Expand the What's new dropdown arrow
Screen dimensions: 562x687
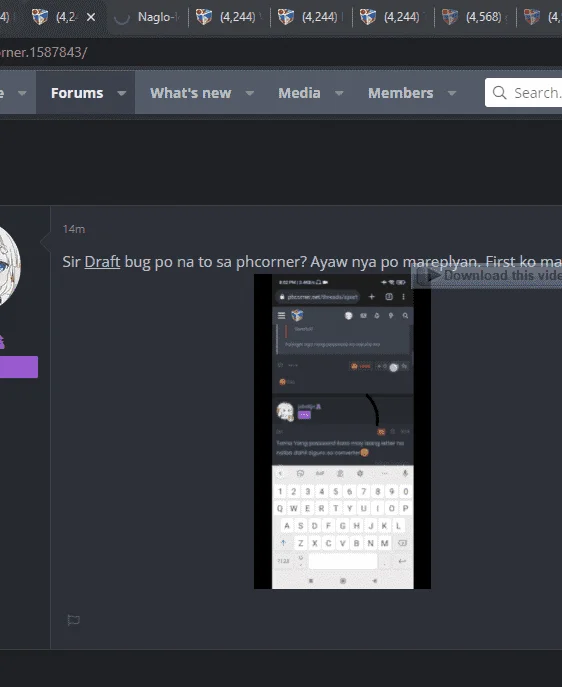click(x=250, y=93)
